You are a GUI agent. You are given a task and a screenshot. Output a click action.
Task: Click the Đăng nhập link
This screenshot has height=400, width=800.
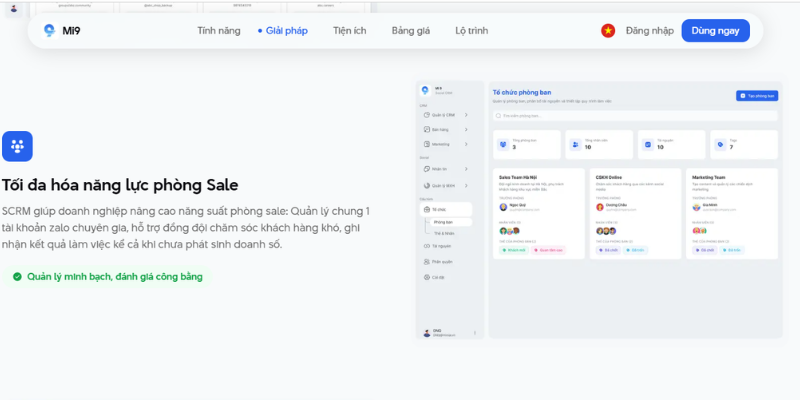649,31
